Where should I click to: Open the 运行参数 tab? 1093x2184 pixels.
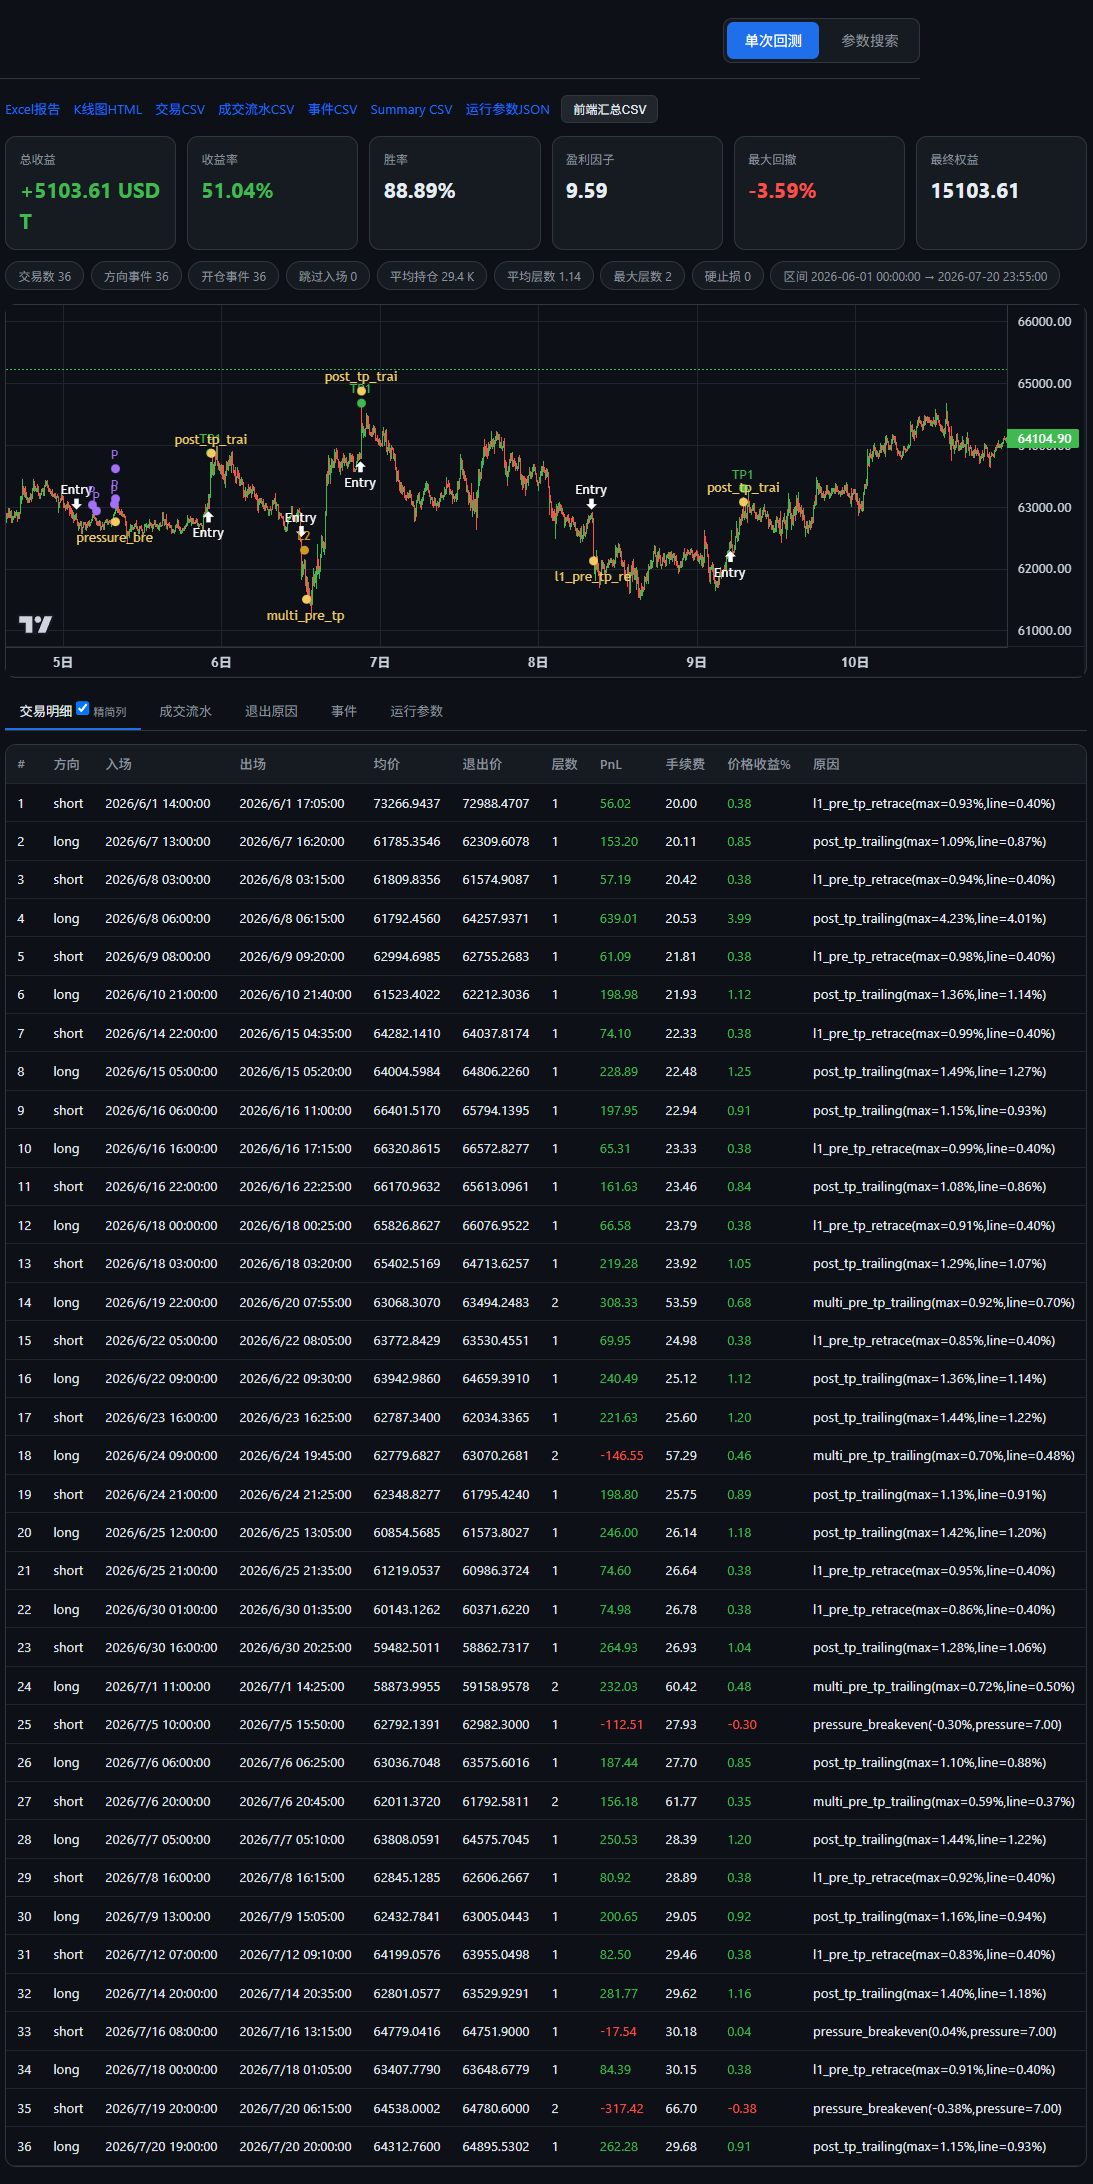point(416,711)
